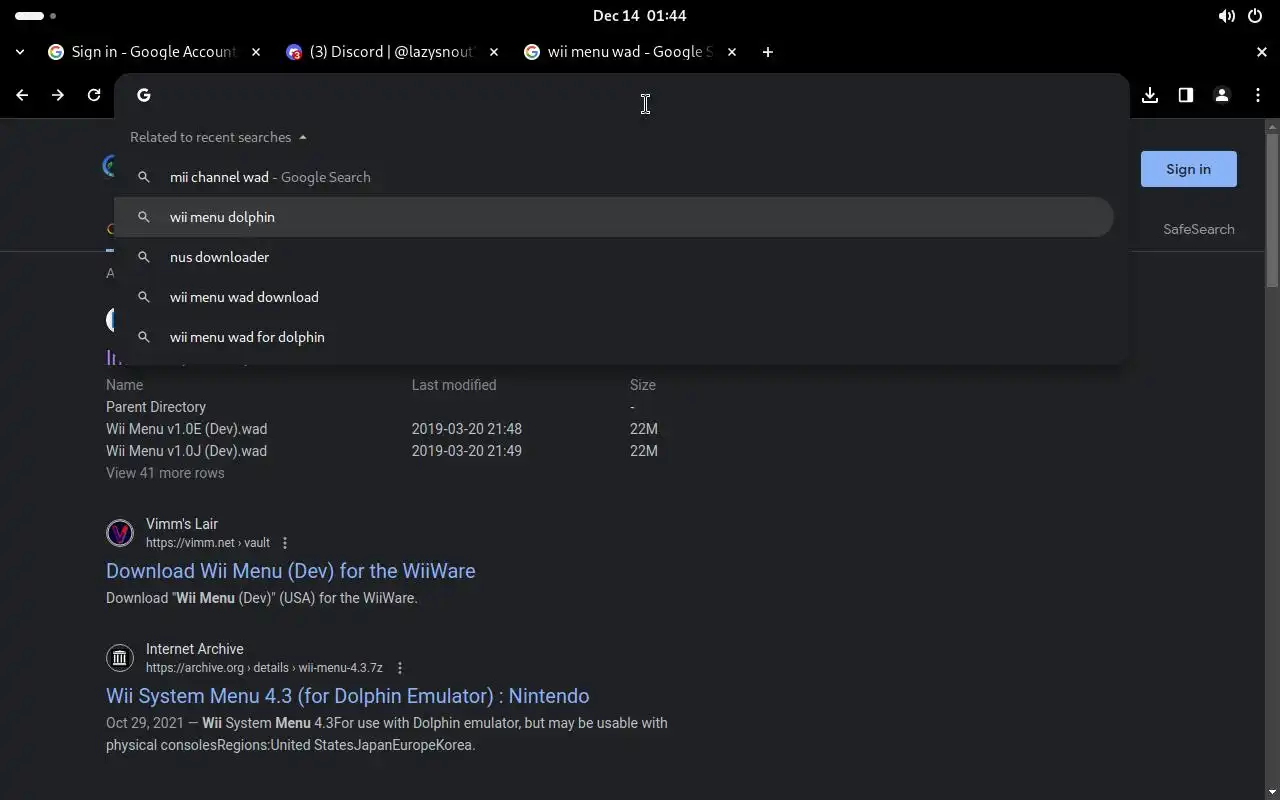Open the system power menu icon

[1255, 16]
